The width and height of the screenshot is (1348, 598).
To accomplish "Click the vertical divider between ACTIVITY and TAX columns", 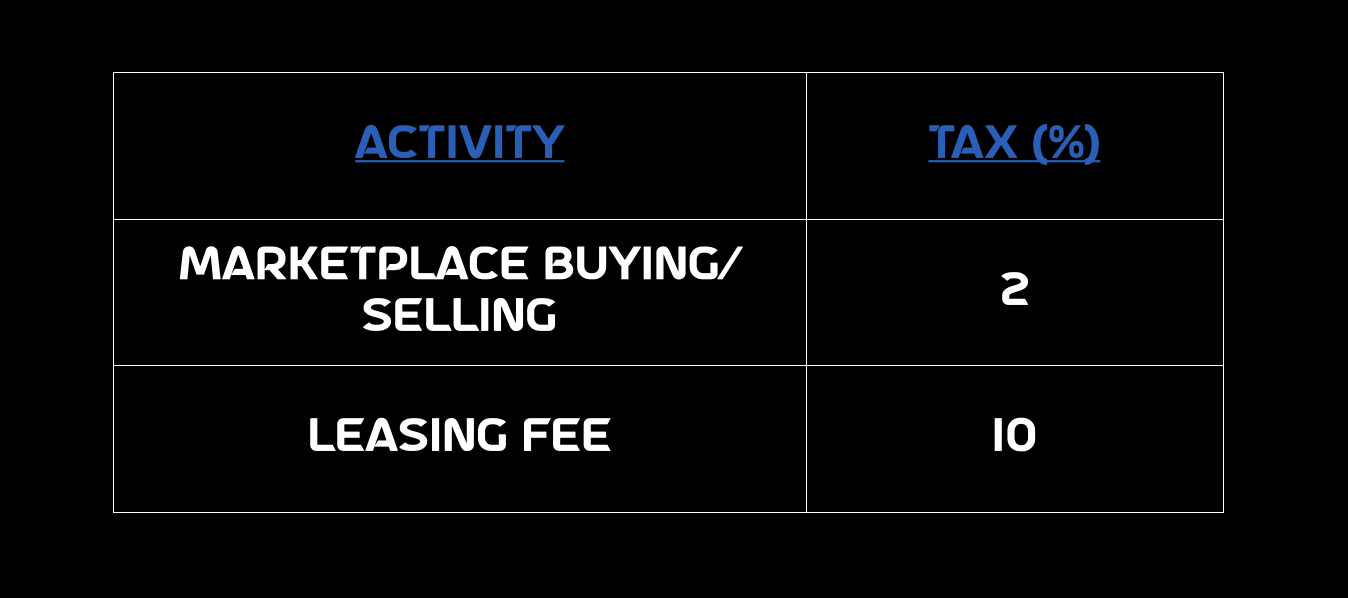I will tap(806, 292).
